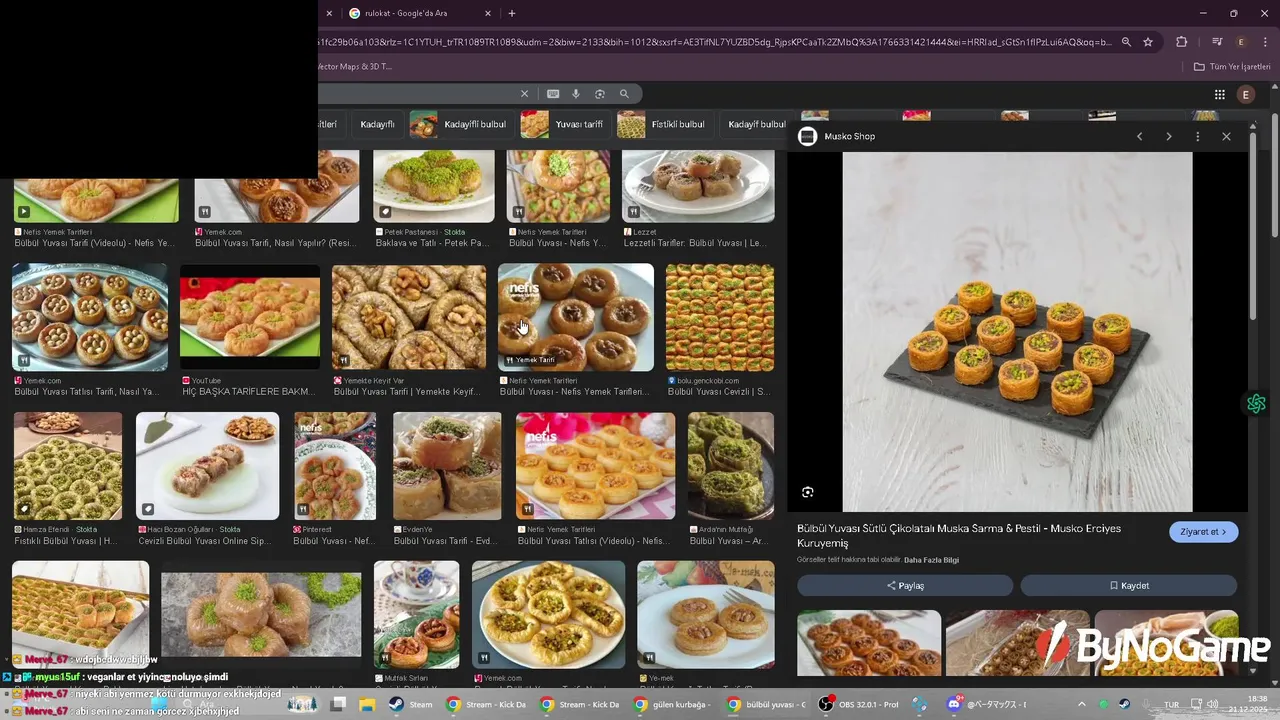The width and height of the screenshot is (1280, 720).
Task: Open the Google account avatar on the page
Action: pyautogui.click(x=1246, y=94)
